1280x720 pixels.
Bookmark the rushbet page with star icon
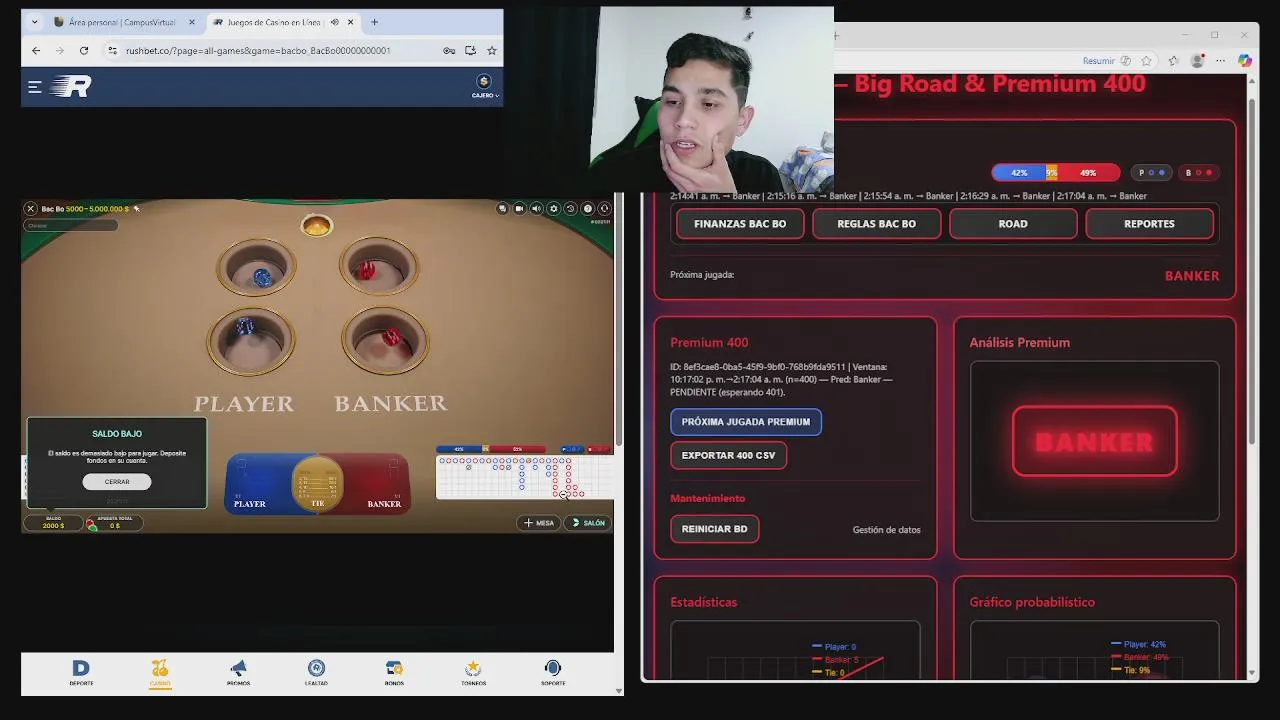click(x=492, y=50)
